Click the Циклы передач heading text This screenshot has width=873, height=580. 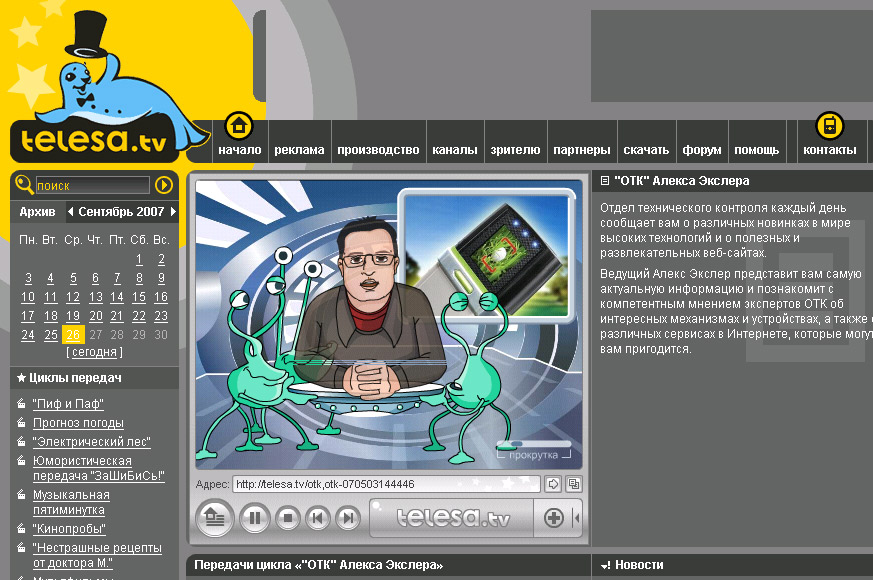75,378
